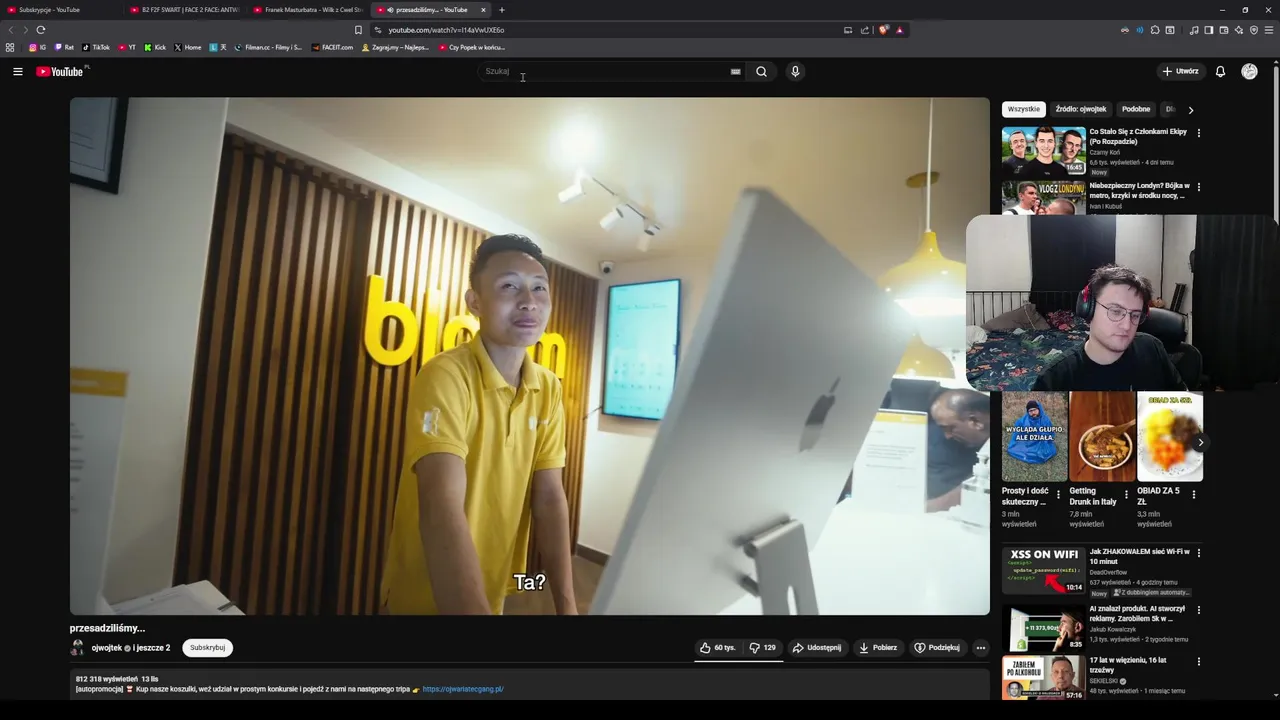Viewport: 1280px width, 720px height.
Task: Bookmark this page from the address bar
Action: [358, 30]
